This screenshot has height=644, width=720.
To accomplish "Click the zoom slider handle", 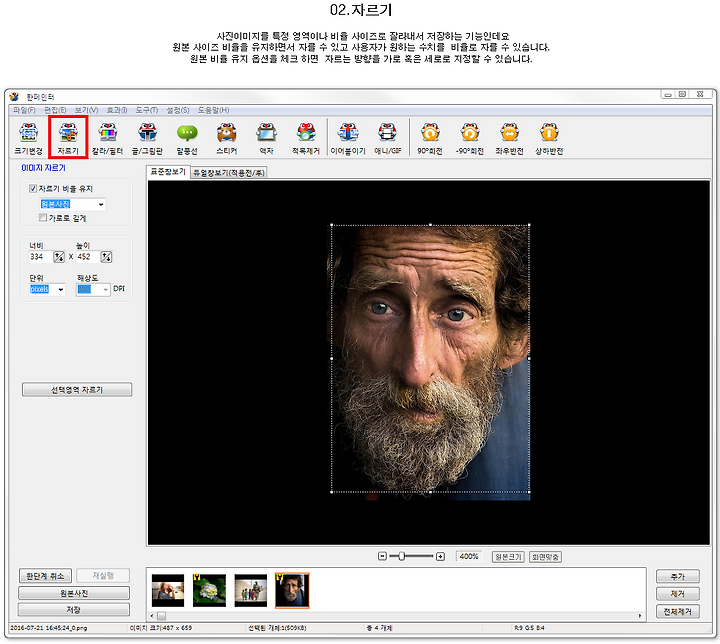I will pos(402,556).
